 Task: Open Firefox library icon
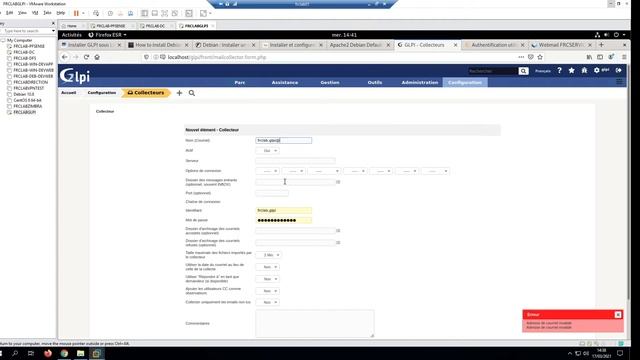pos(589,57)
